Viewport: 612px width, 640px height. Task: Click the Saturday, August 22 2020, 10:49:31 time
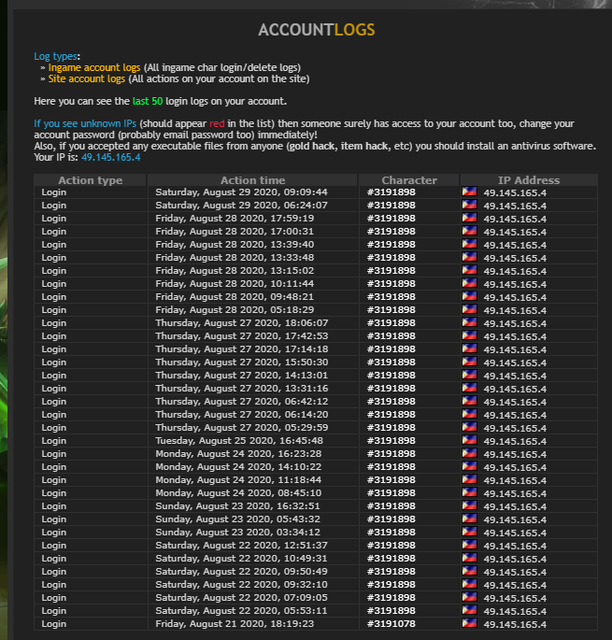(x=241, y=558)
